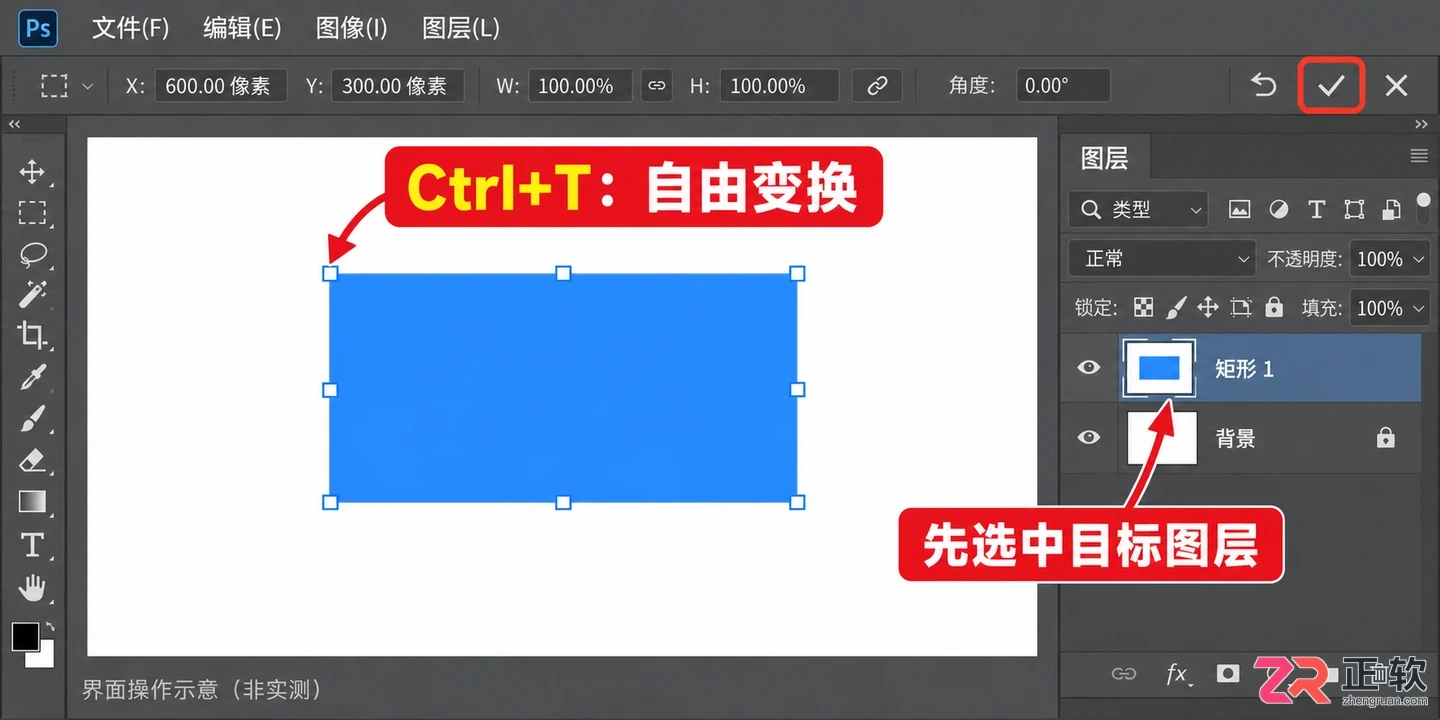Click the 角度 angle input field
Viewport: 1440px width, 720px height.
coord(1064,86)
